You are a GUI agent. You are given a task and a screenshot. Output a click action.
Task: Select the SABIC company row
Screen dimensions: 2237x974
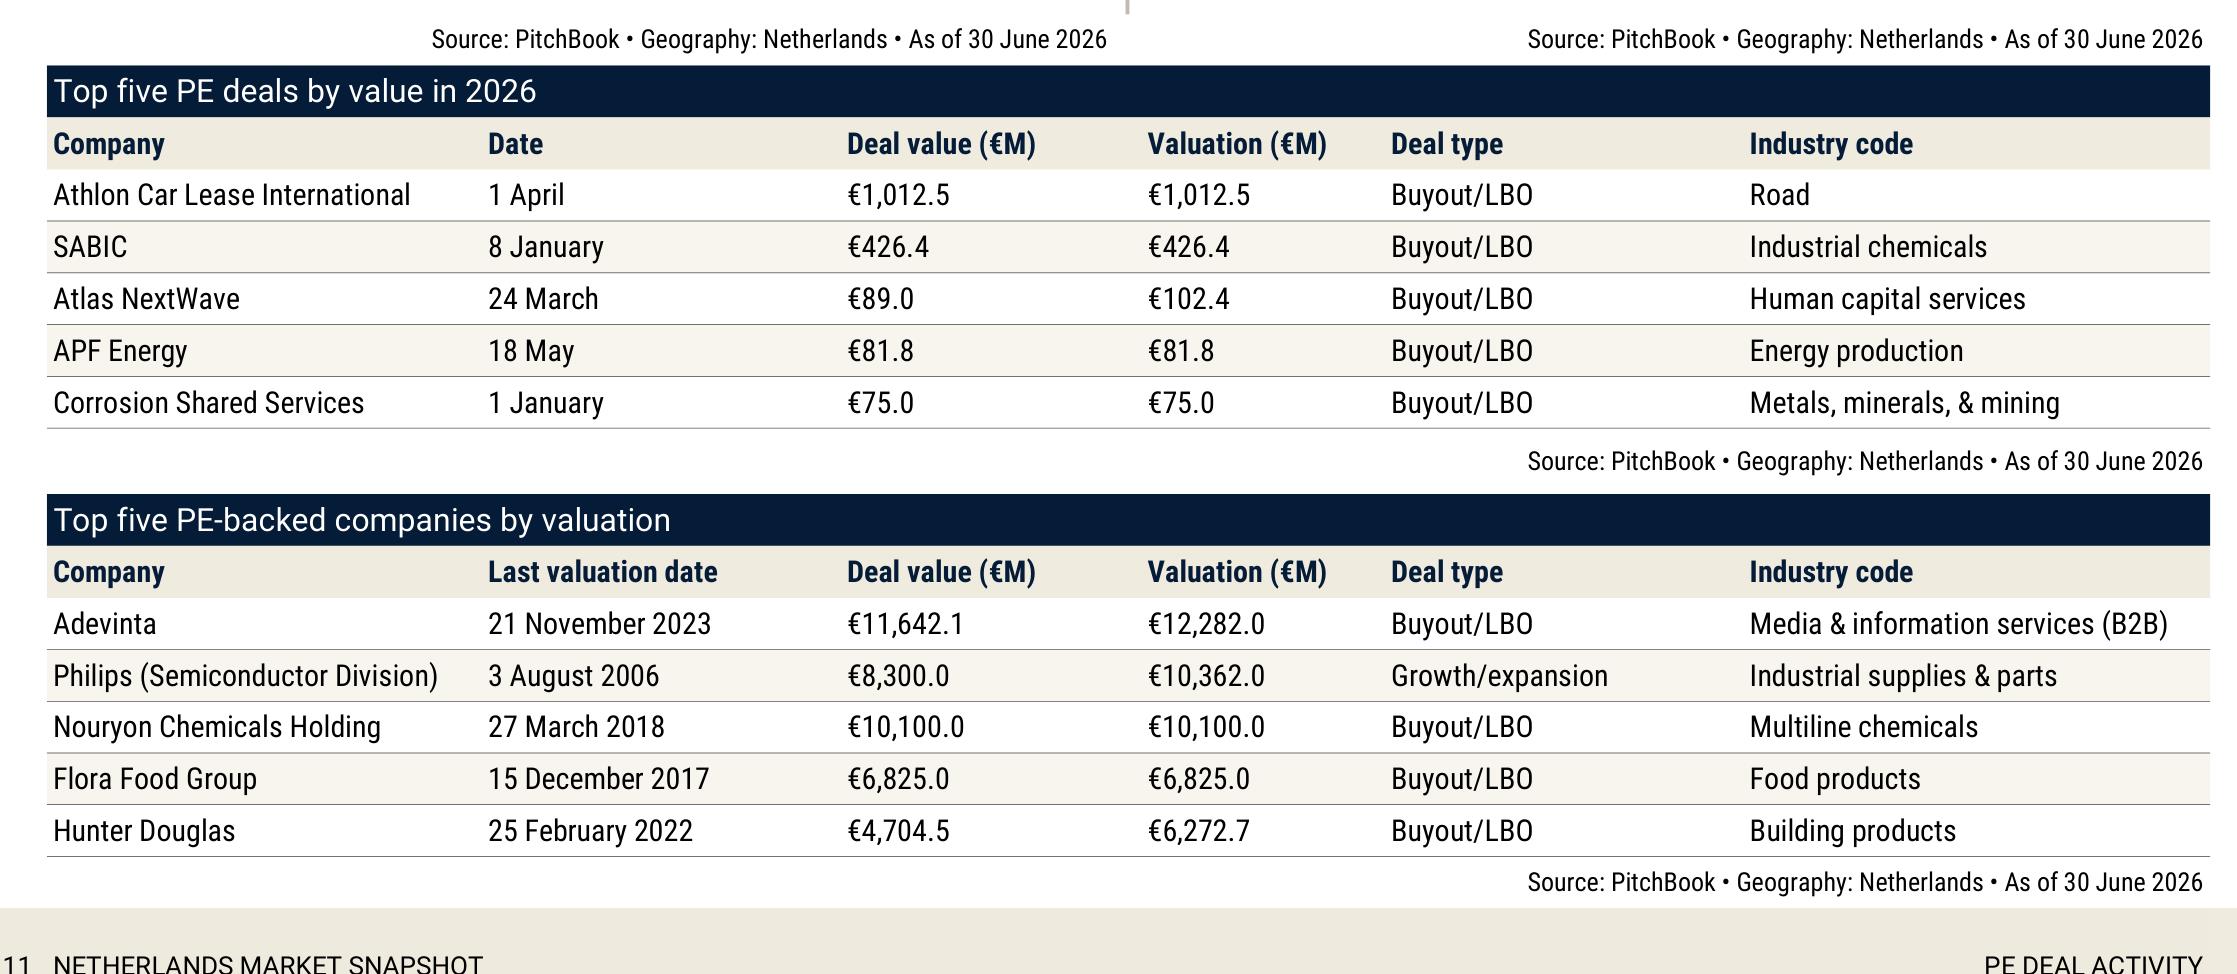1128,247
